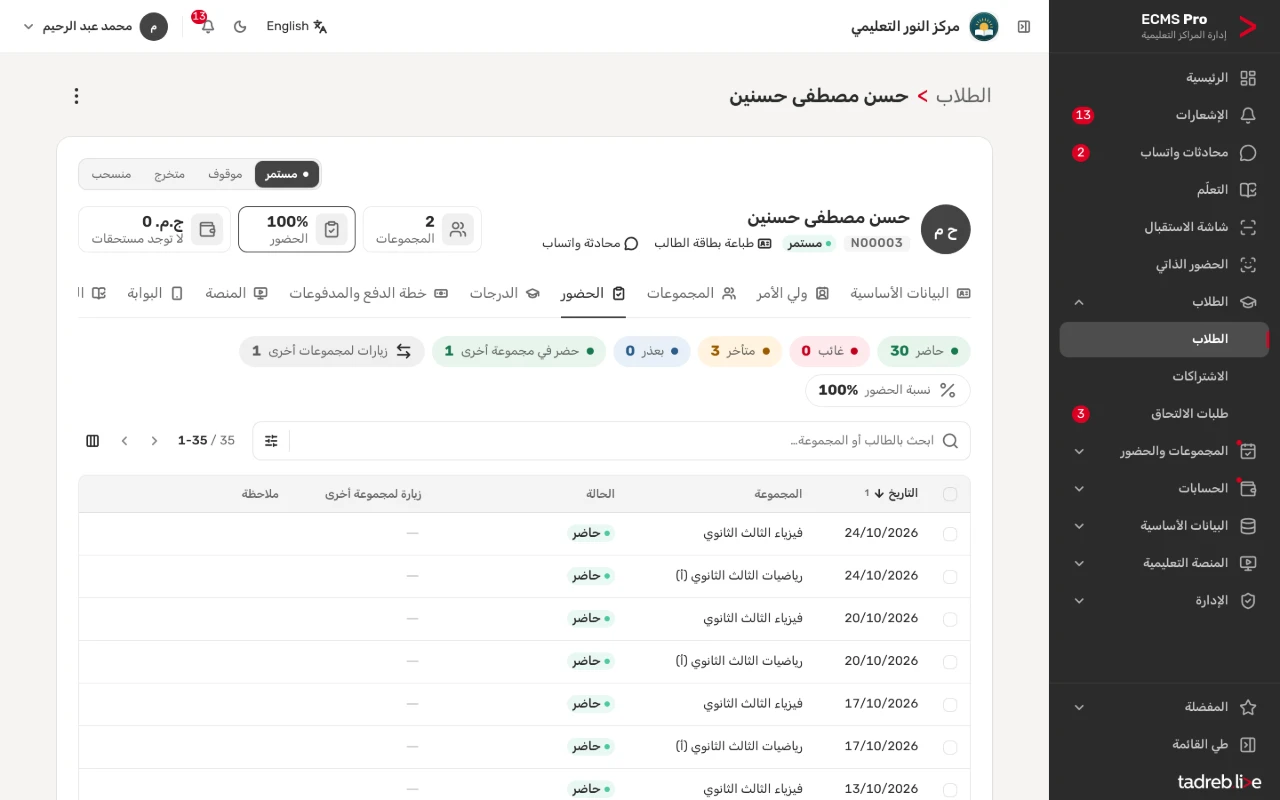Image resolution: width=1280 pixels, height=800 pixels.
Task: Open the notifications bell in top bar
Action: coord(207,27)
